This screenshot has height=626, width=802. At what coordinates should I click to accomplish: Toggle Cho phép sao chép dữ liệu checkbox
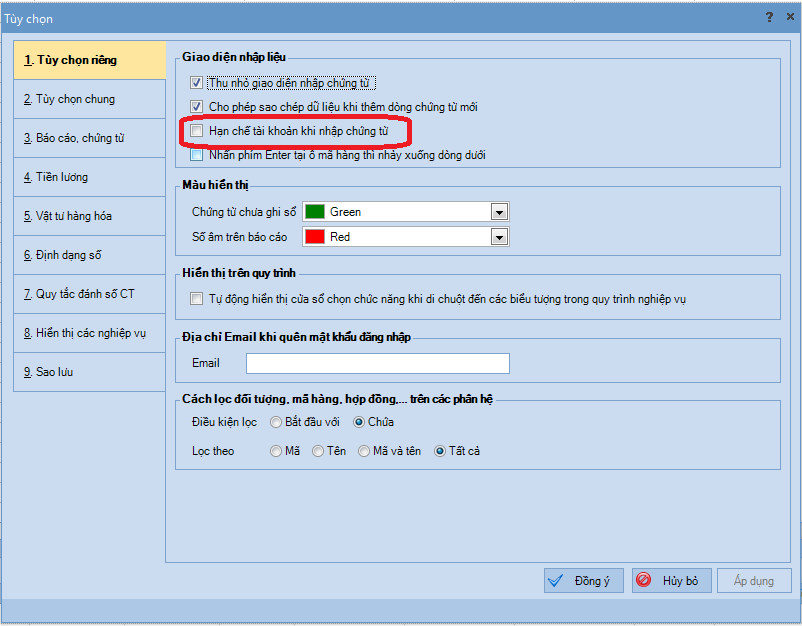click(x=197, y=107)
